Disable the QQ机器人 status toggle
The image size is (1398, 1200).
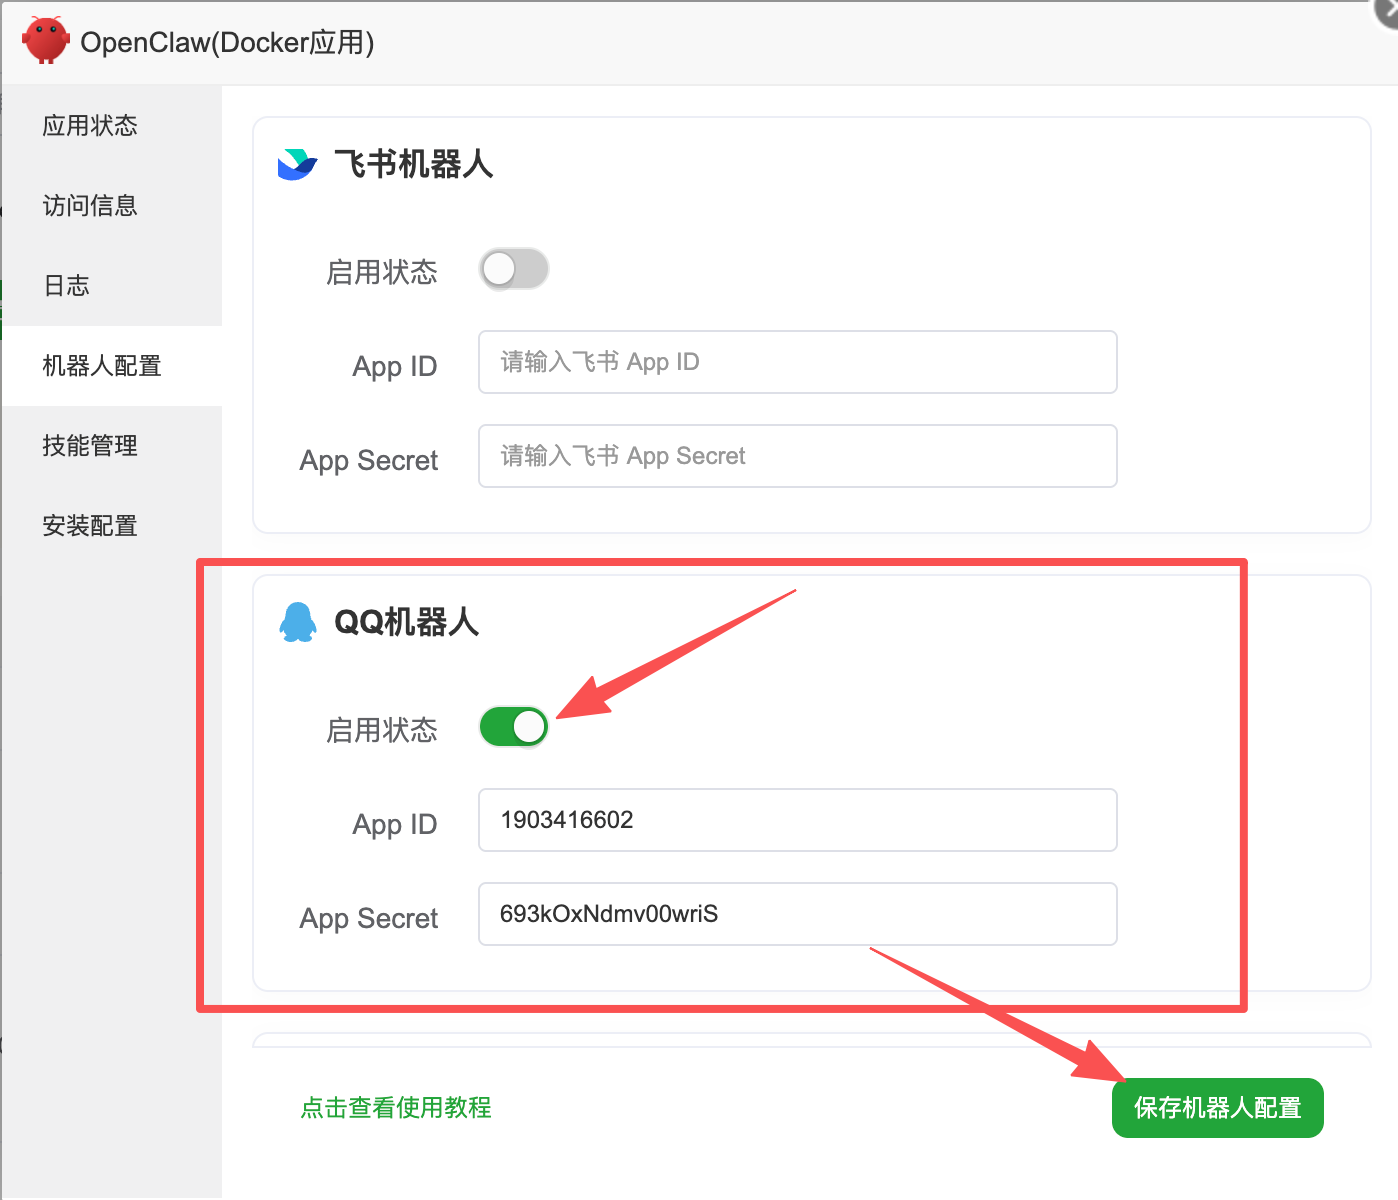(514, 727)
